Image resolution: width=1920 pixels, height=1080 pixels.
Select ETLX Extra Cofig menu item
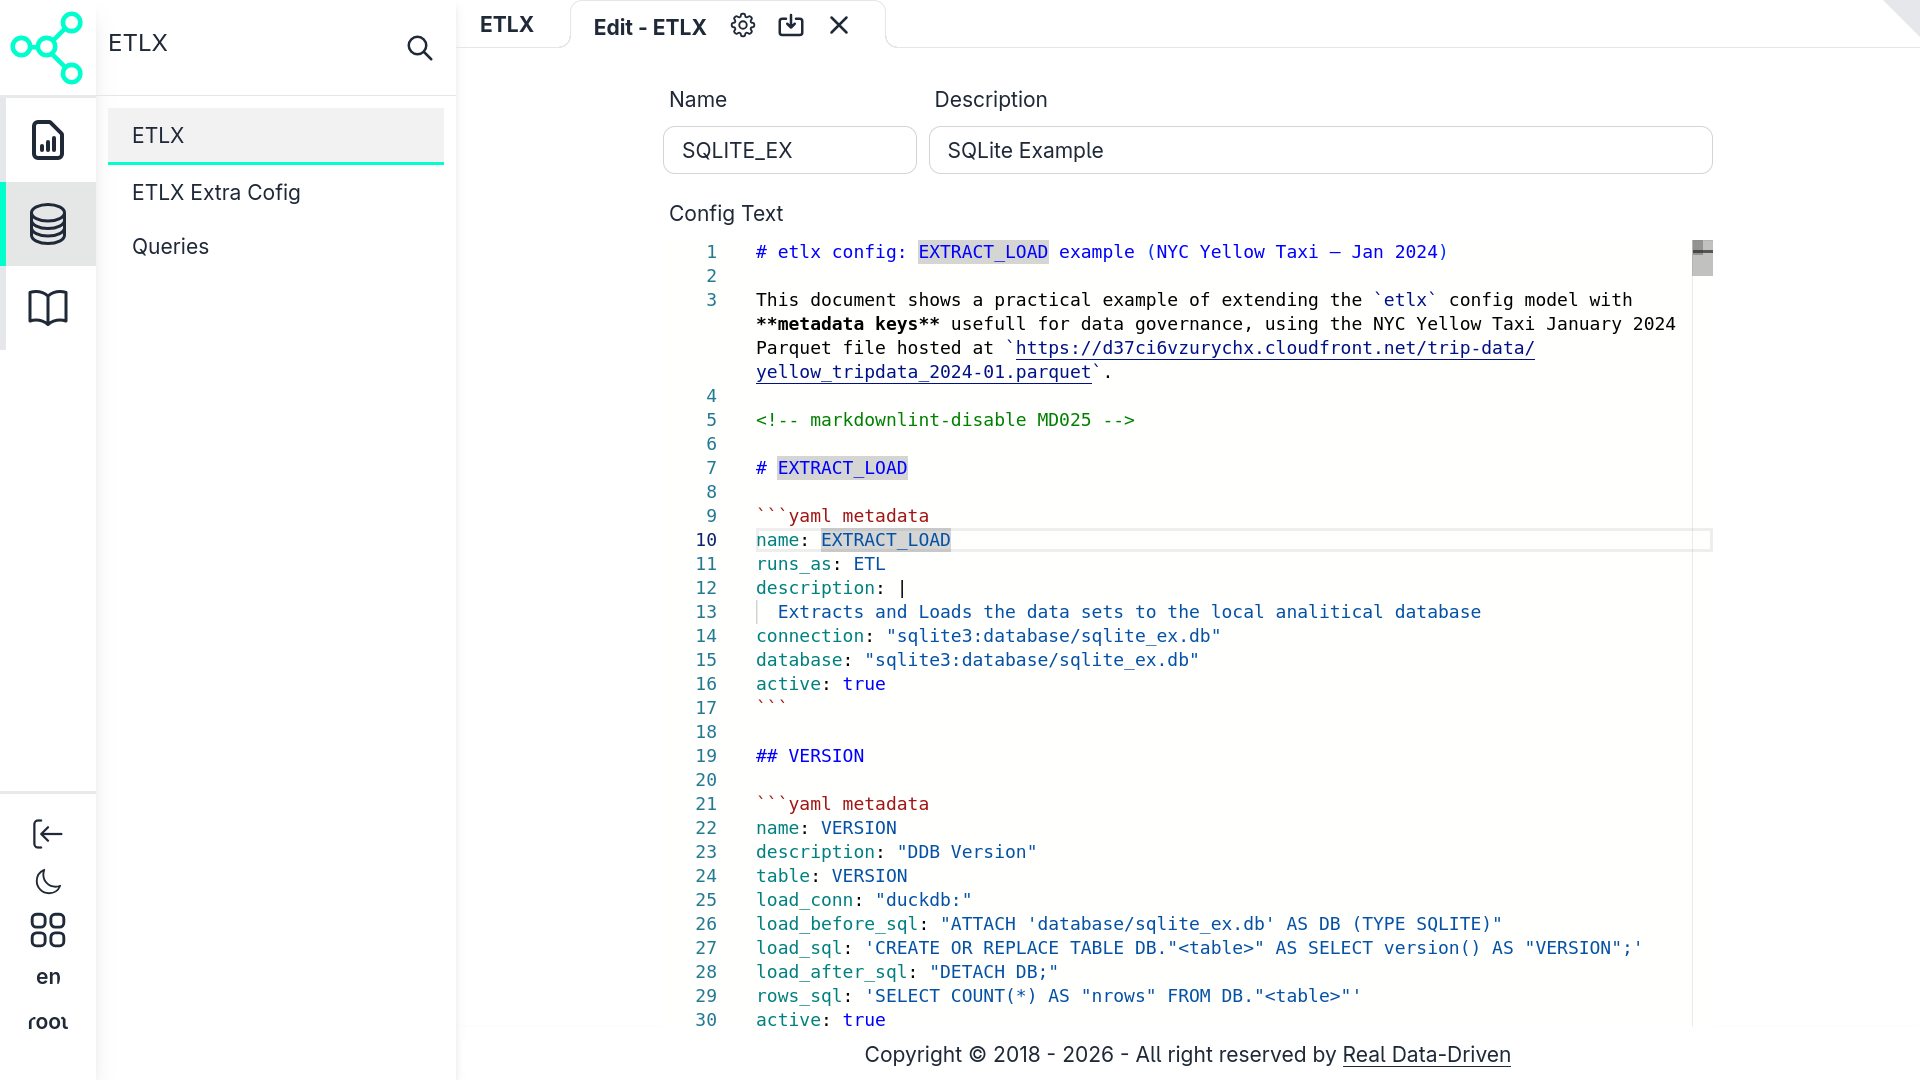click(216, 192)
